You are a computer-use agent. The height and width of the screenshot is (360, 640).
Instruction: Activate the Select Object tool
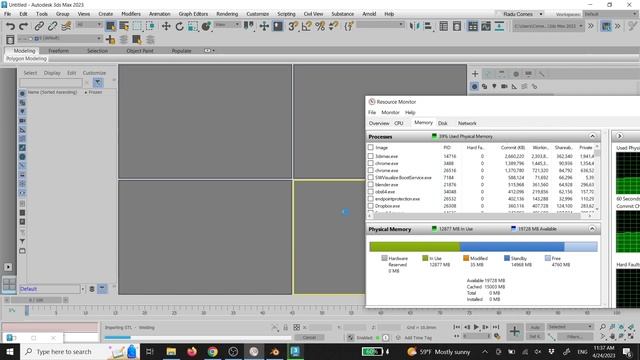(x=110, y=27)
